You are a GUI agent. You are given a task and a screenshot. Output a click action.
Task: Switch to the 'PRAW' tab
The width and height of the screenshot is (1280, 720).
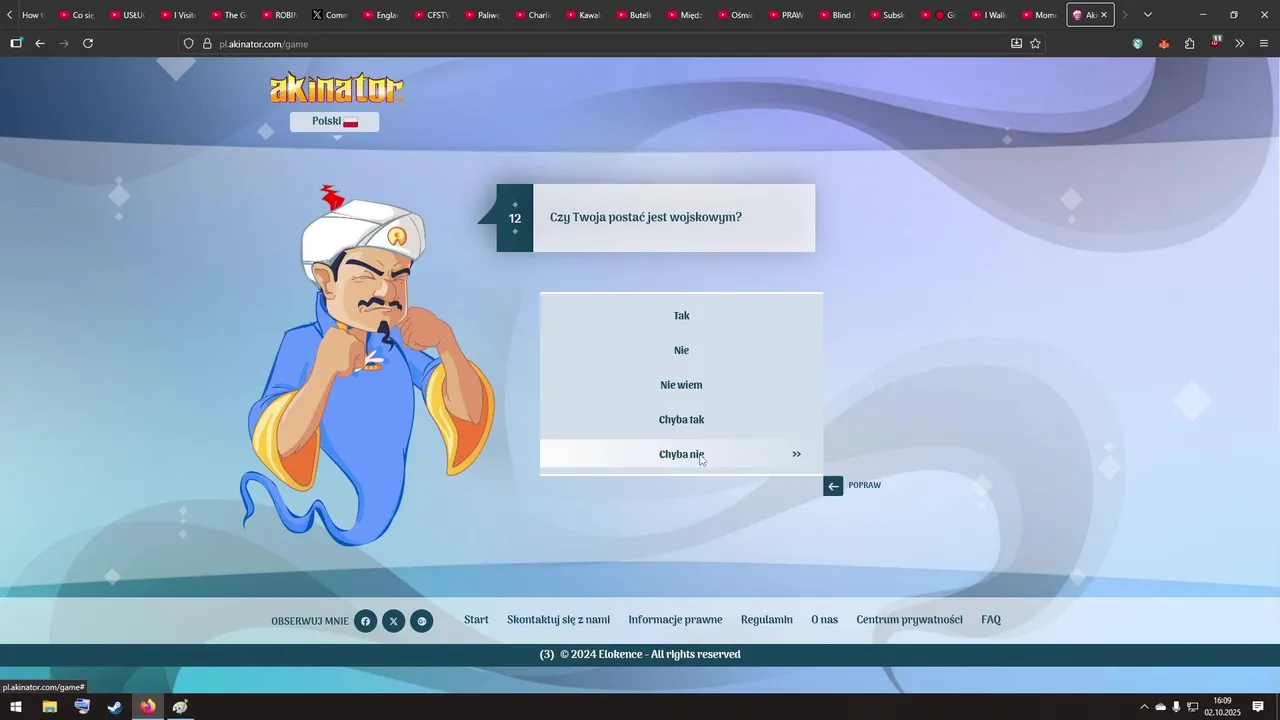[x=786, y=15]
